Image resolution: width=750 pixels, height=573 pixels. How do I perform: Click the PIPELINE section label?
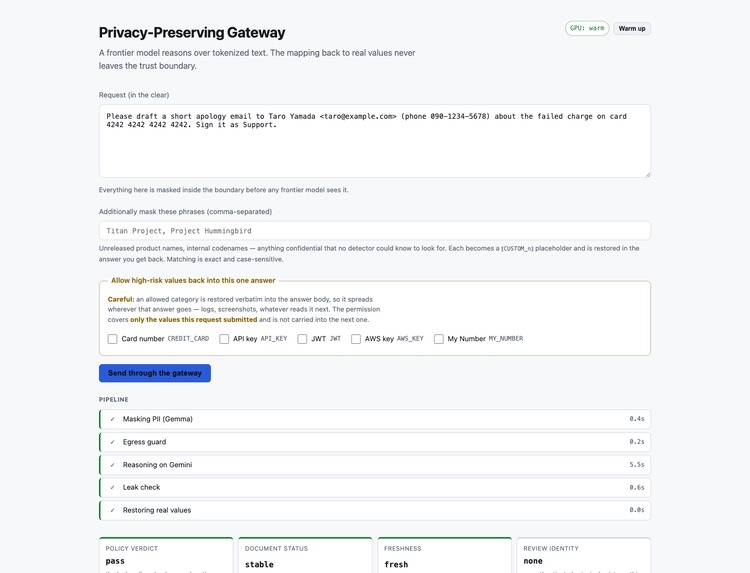(x=114, y=399)
